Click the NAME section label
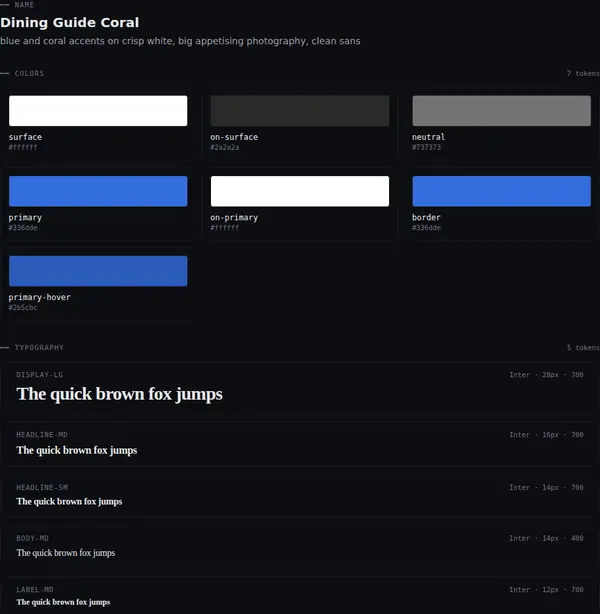 24,5
